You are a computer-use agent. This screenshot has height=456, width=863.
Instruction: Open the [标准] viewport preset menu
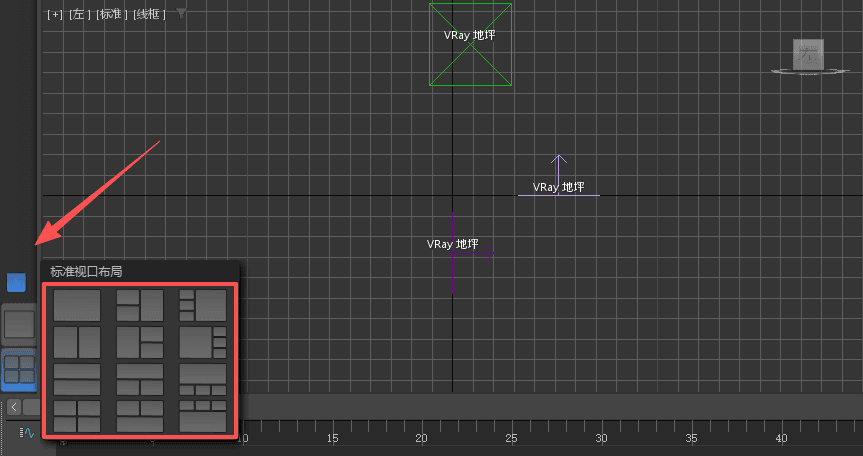pos(111,15)
